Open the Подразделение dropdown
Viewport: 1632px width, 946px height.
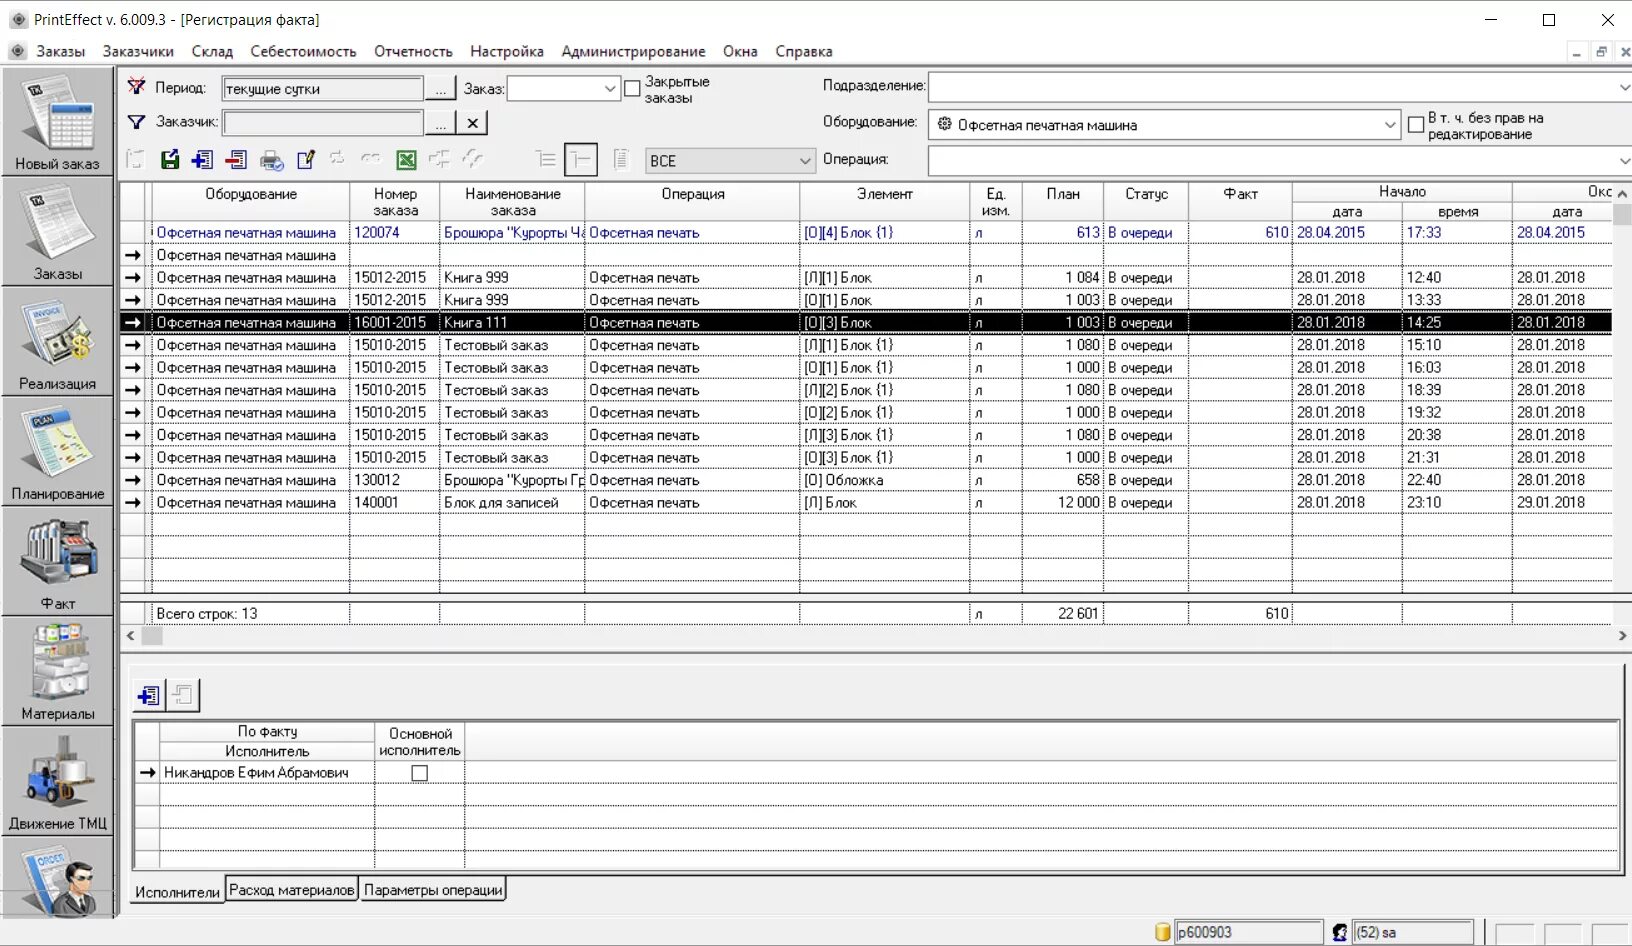coord(1623,87)
